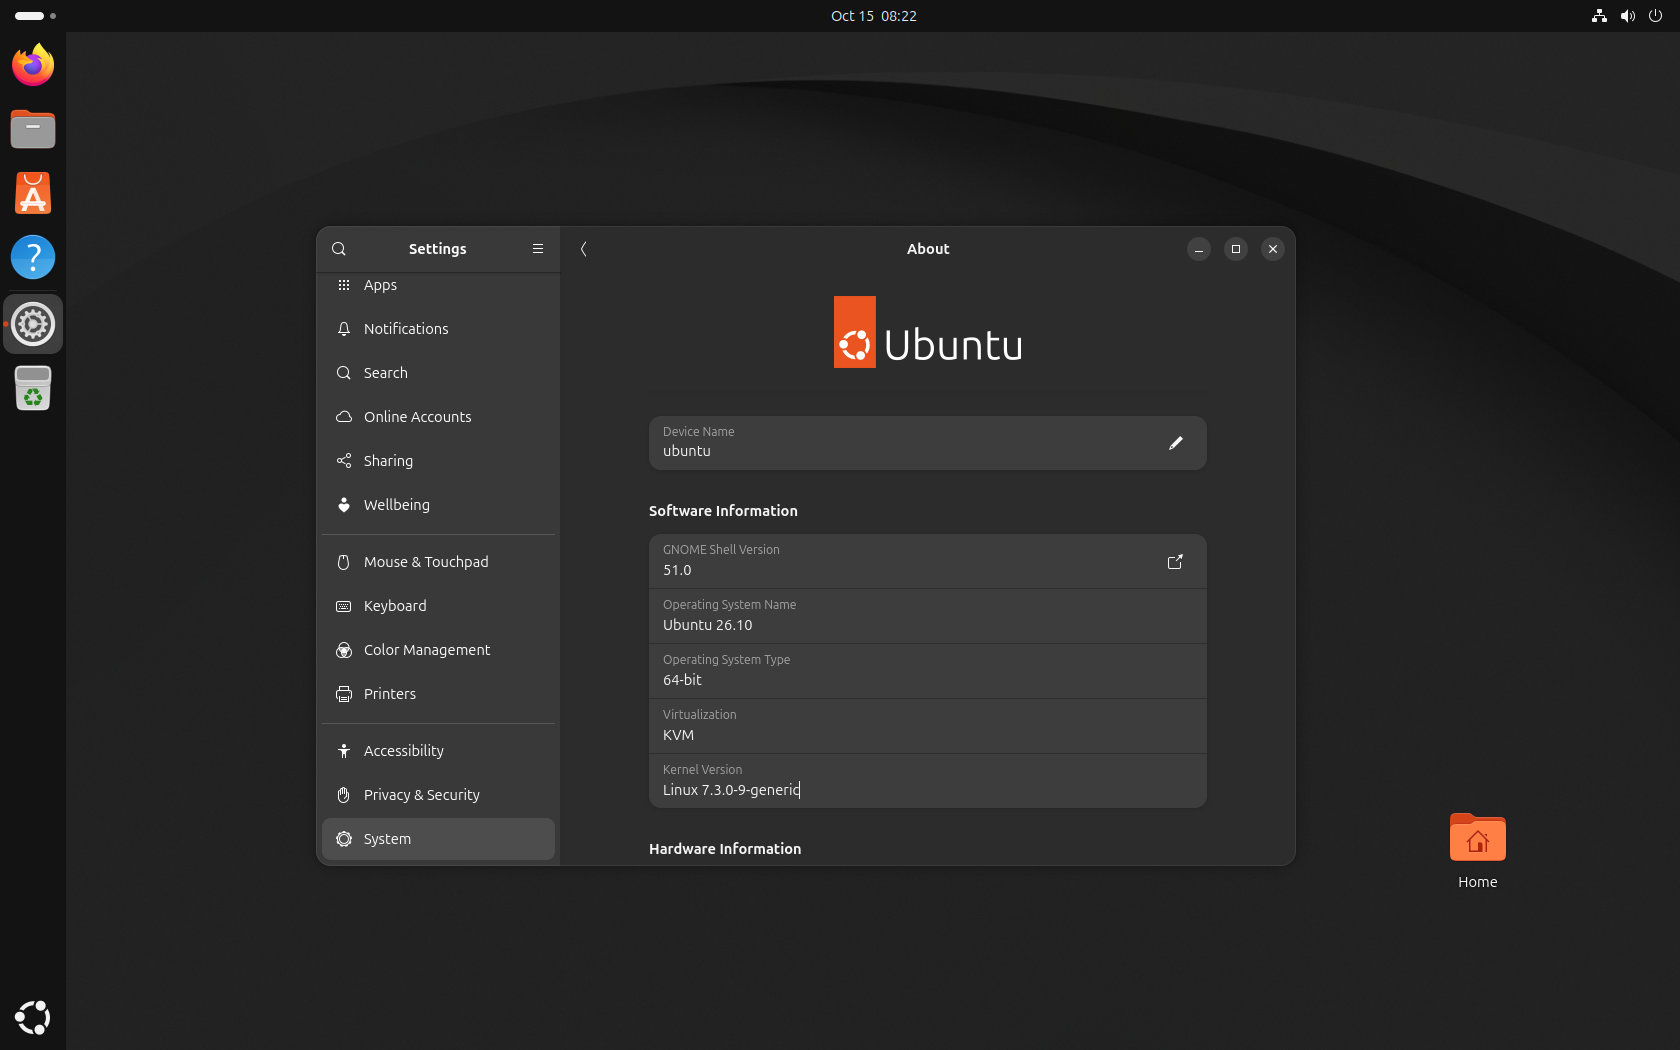
Task: Click the clock showing Oct 15 08:22
Action: 873,16
